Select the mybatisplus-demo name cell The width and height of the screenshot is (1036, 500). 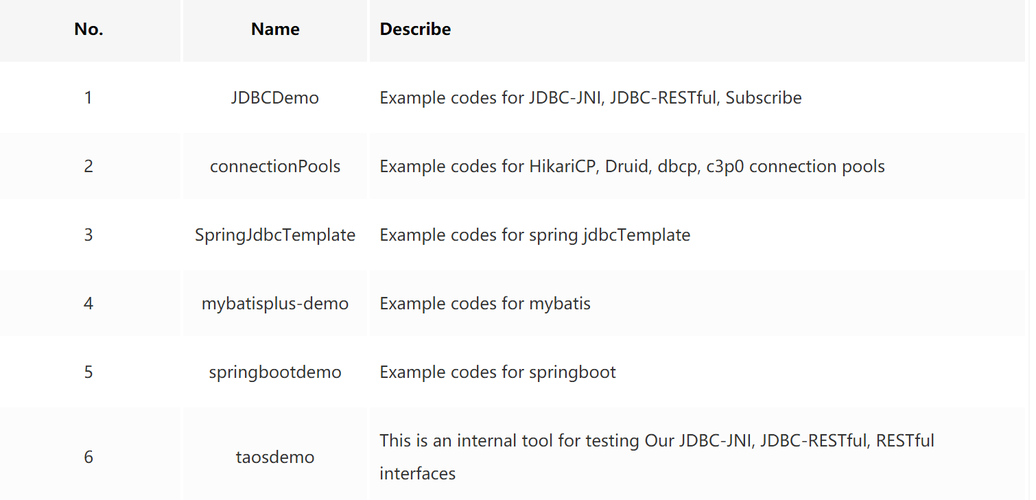[275, 304]
